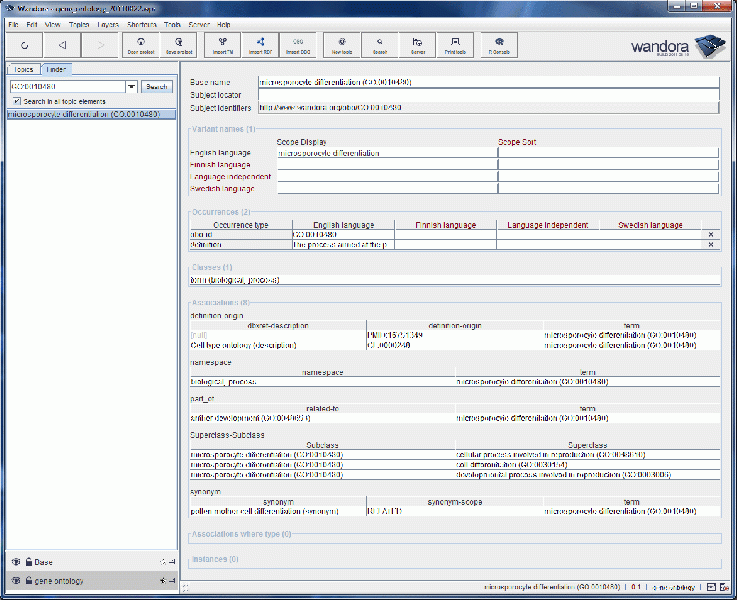Image resolution: width=737 pixels, height=600 pixels.
Task: Switch to the Topics tab
Action: click(x=23, y=69)
